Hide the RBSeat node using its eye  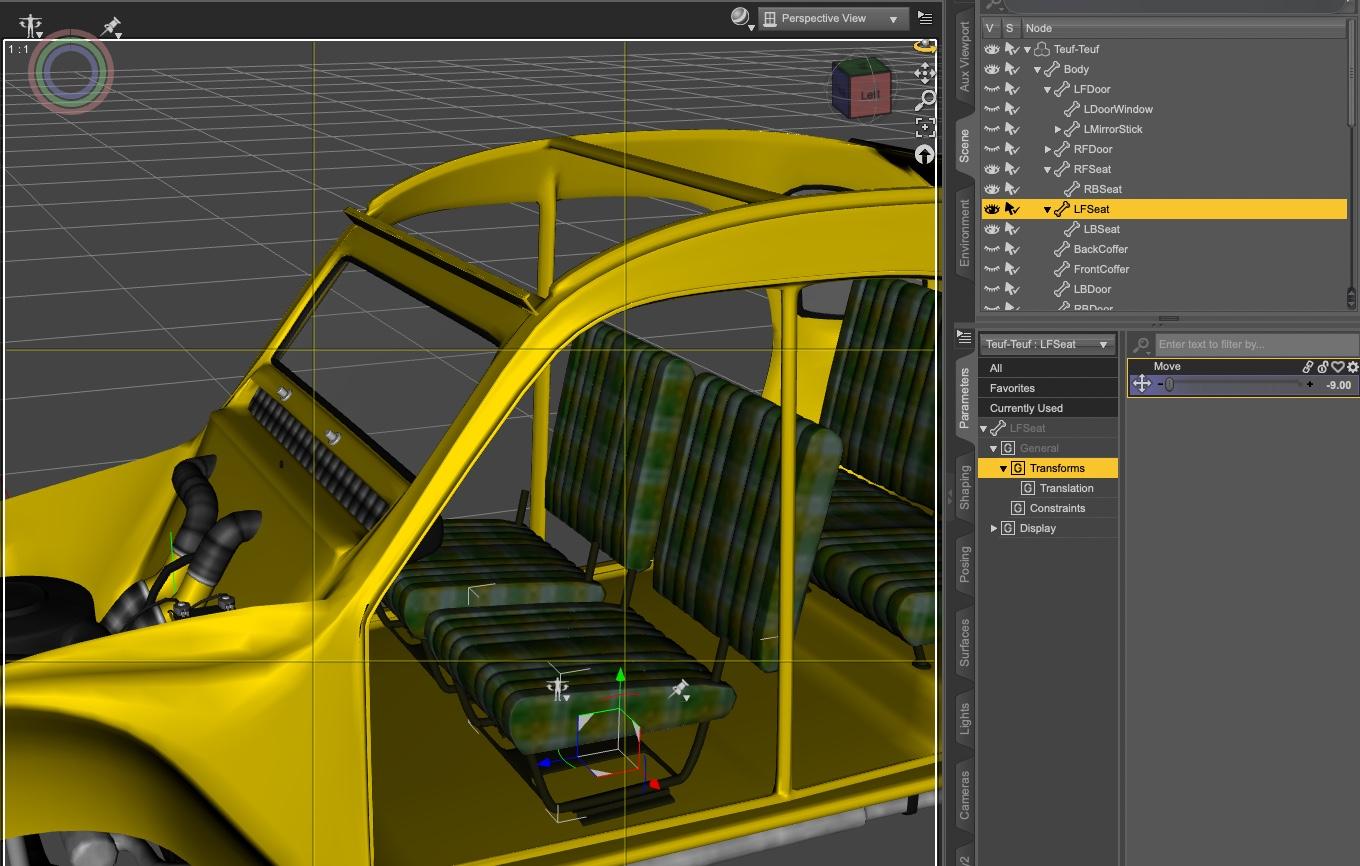(x=991, y=189)
